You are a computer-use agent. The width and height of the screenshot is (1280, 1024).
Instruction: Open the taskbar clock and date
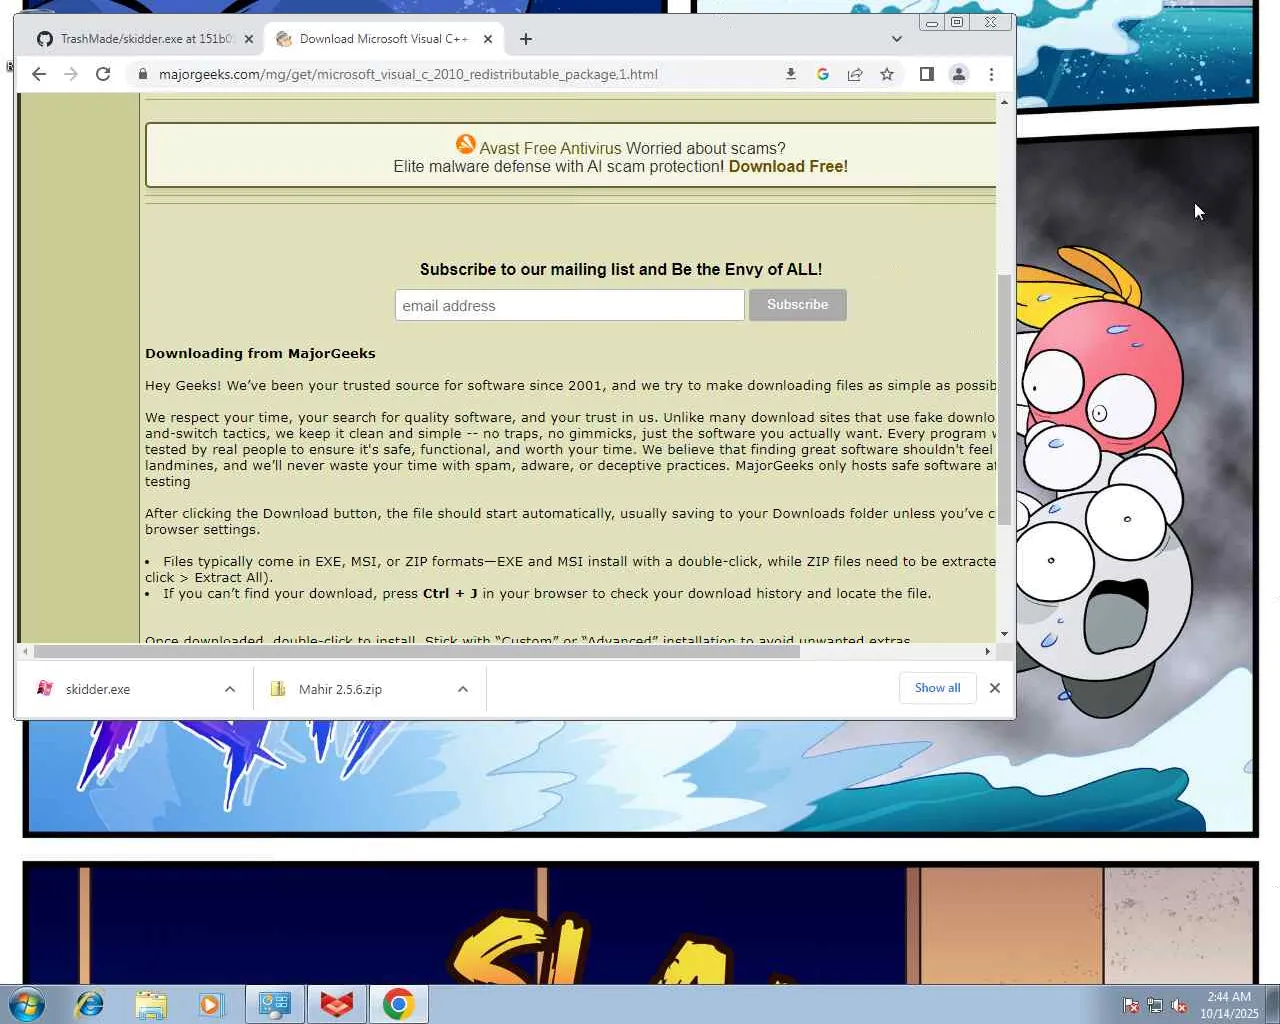coord(1229,1005)
